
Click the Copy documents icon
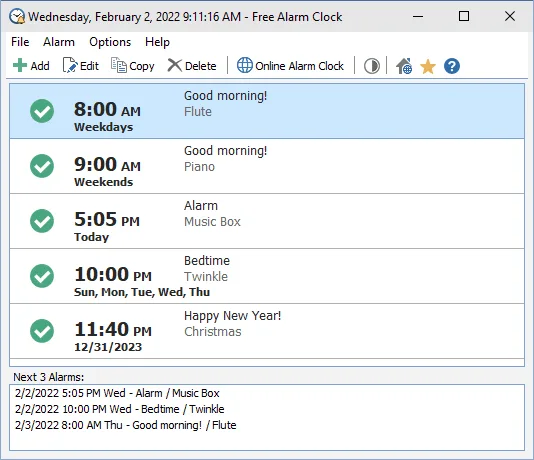(x=119, y=65)
